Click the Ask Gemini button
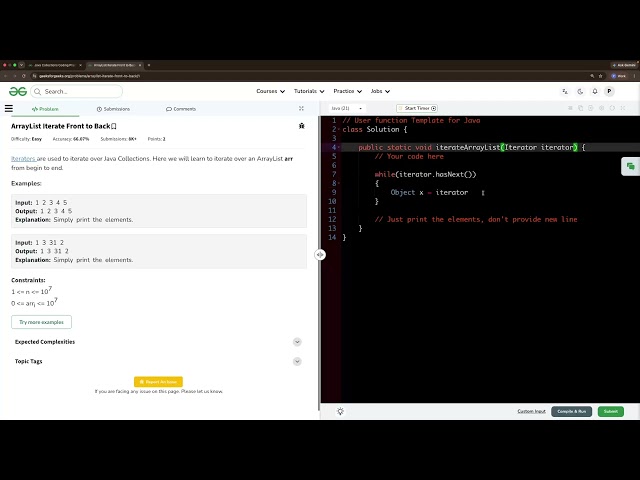Image resolution: width=640 pixels, height=480 pixels. coord(624,65)
